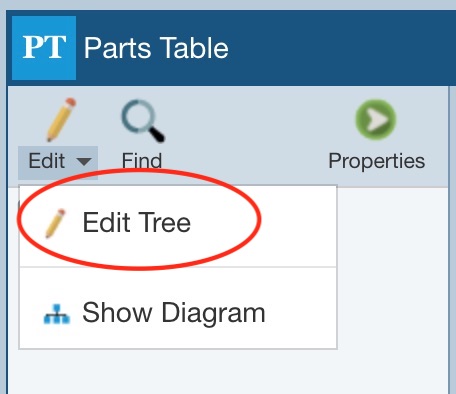Click the hierarchy icon beside Show Diagram
Viewport: 456px width, 394px height.
click(x=57, y=313)
